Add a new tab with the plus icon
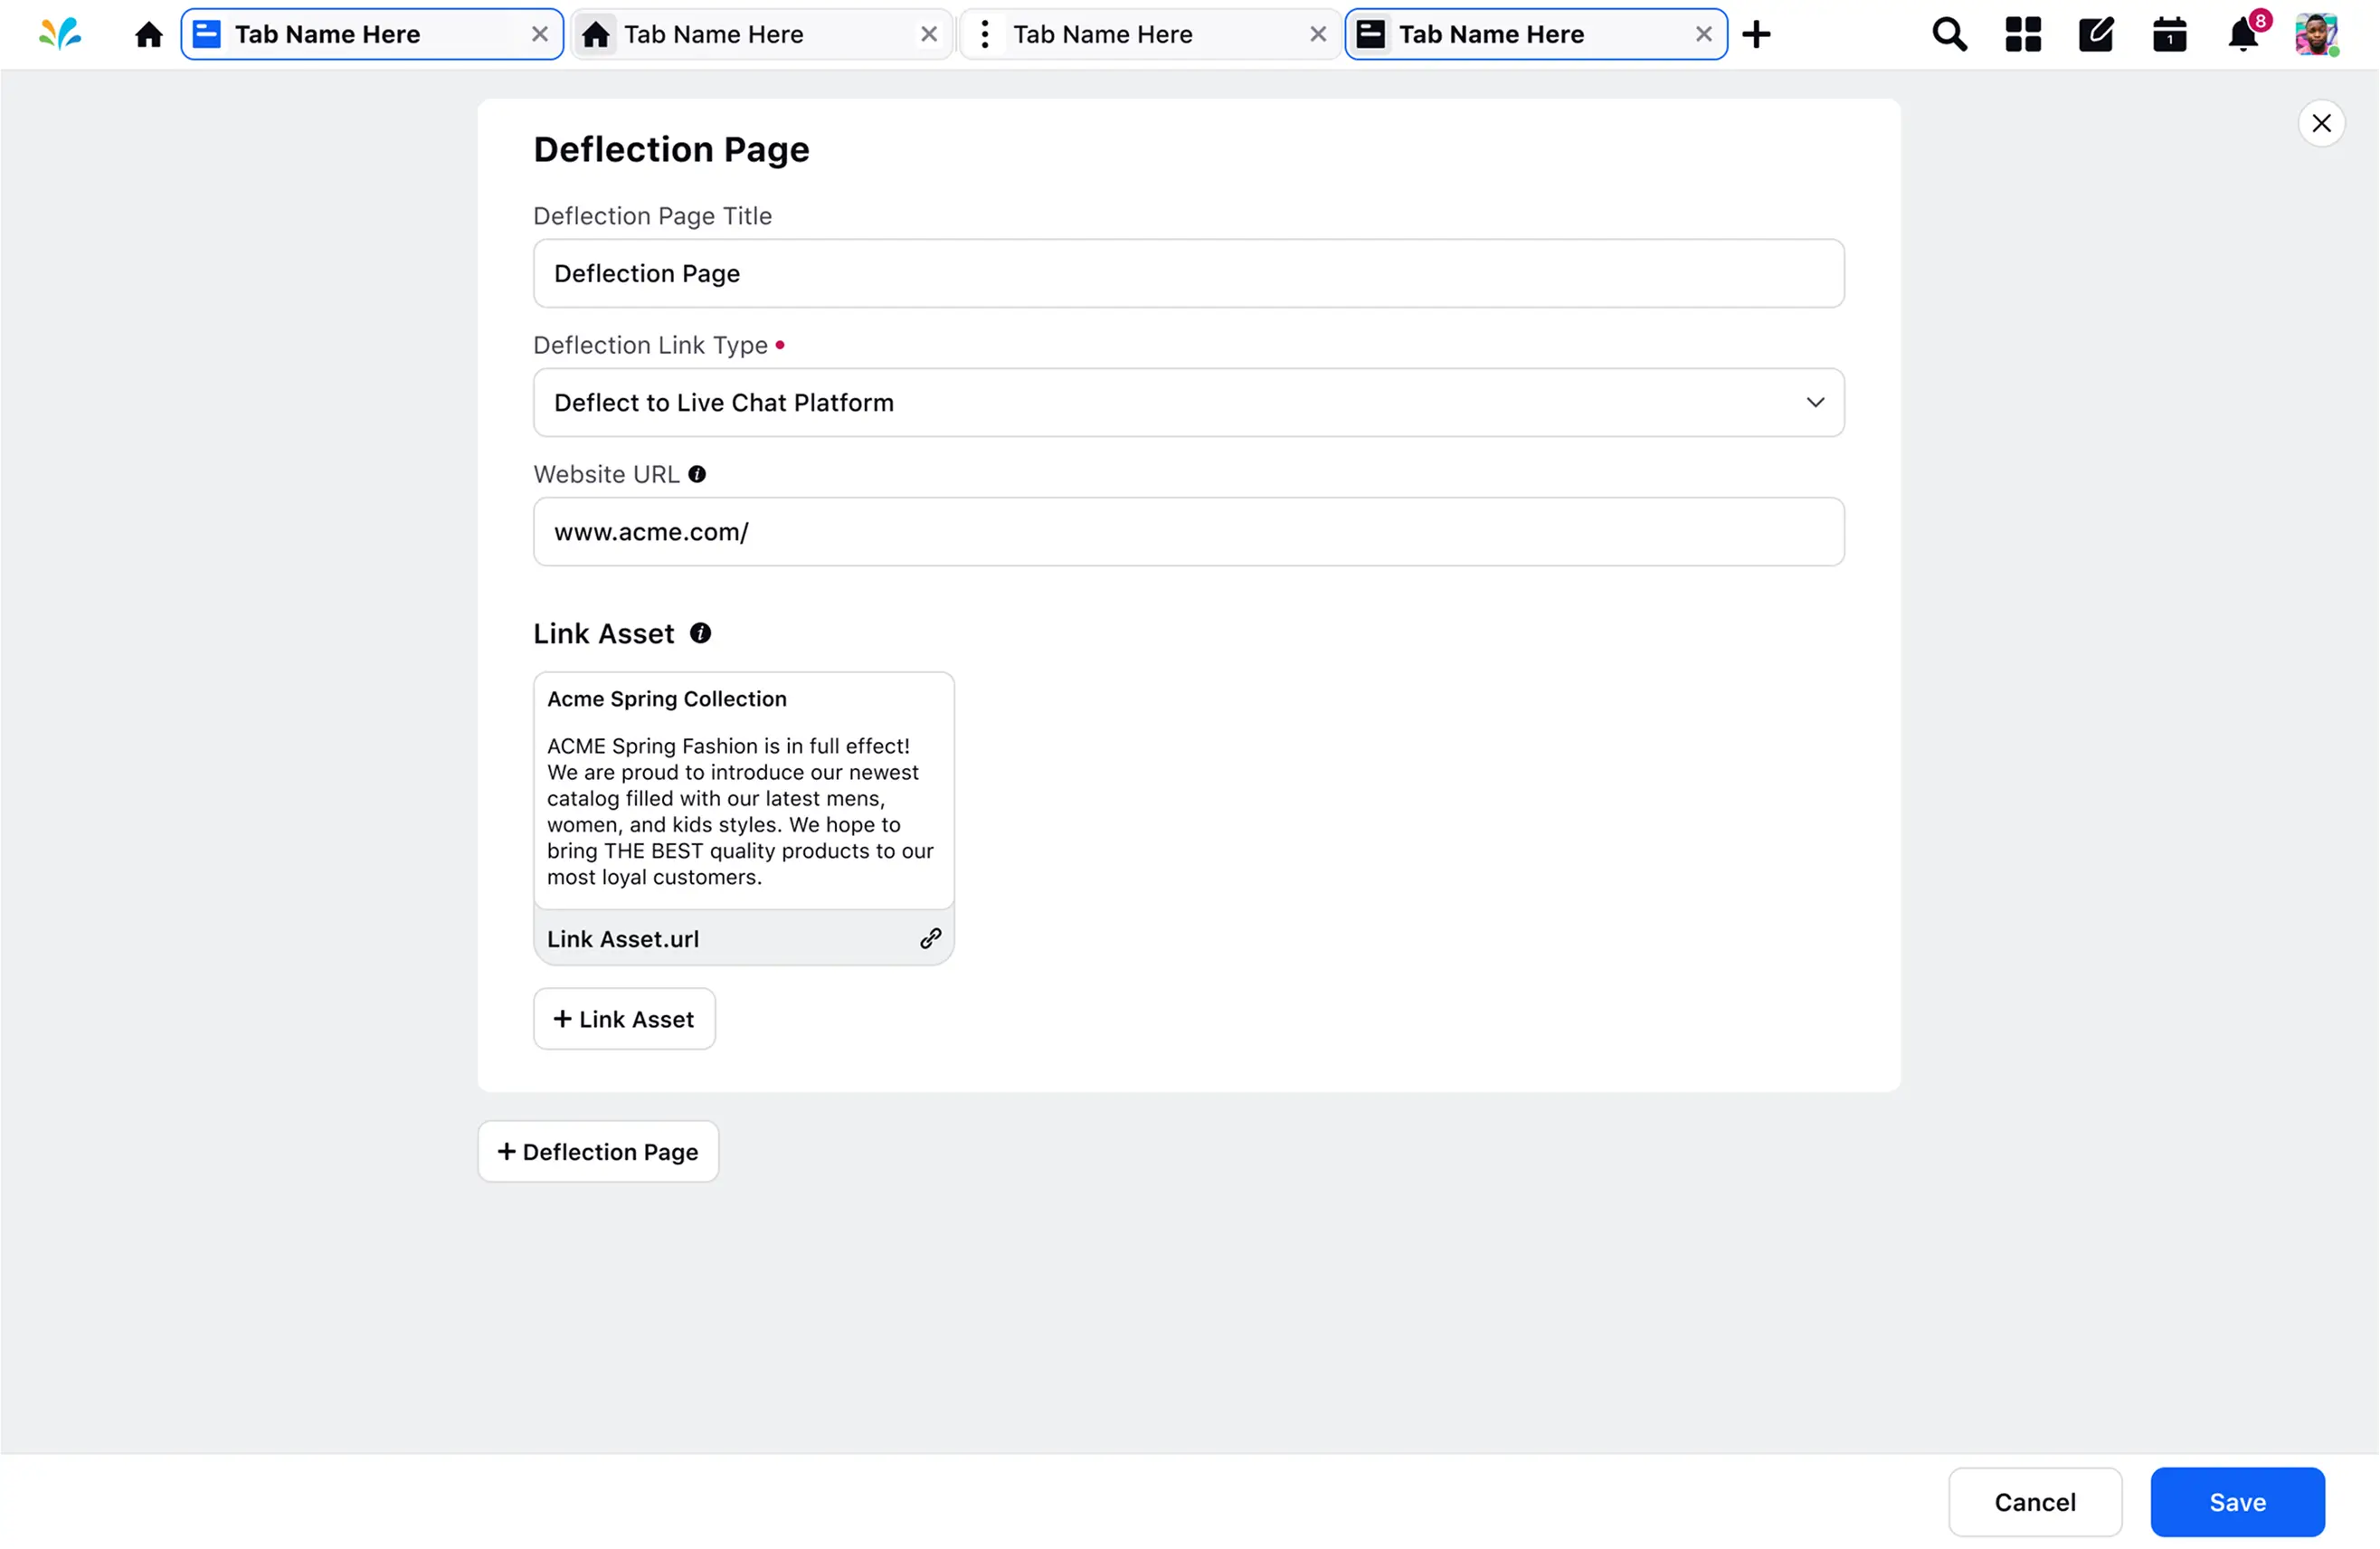 tap(1756, 35)
